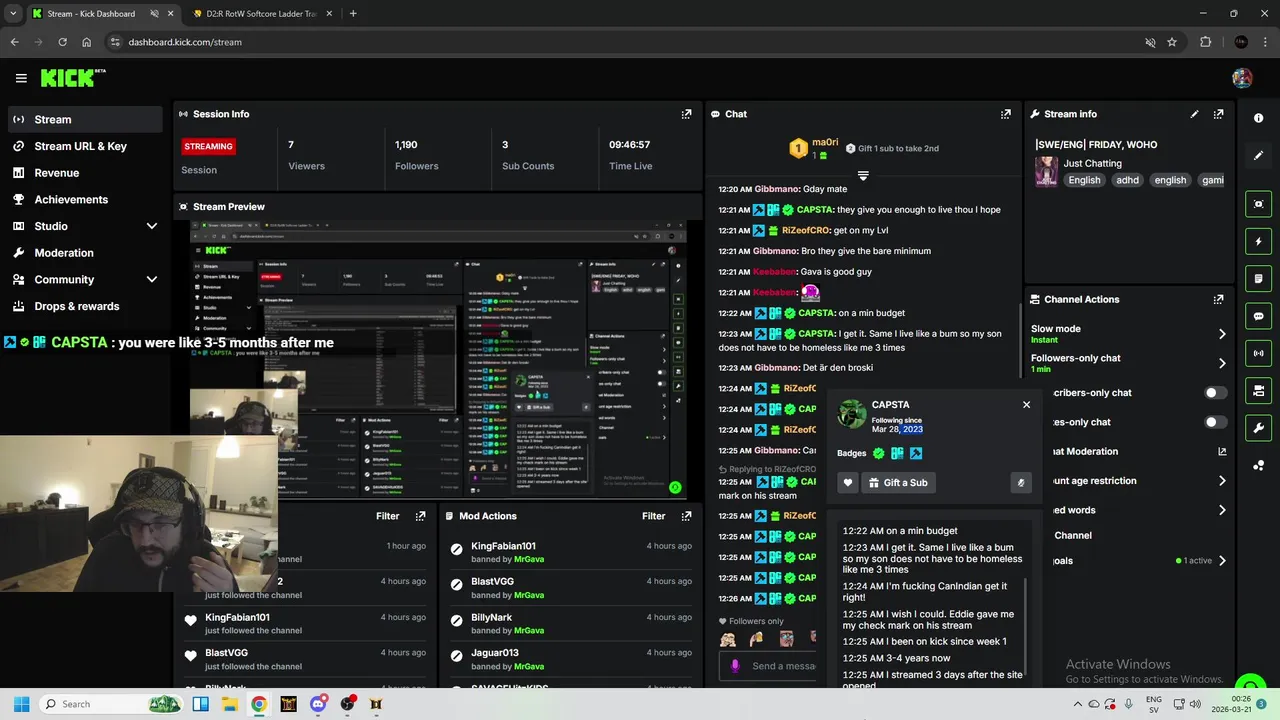Expand the Studio sidebar section
The image size is (1280, 720).
152,226
